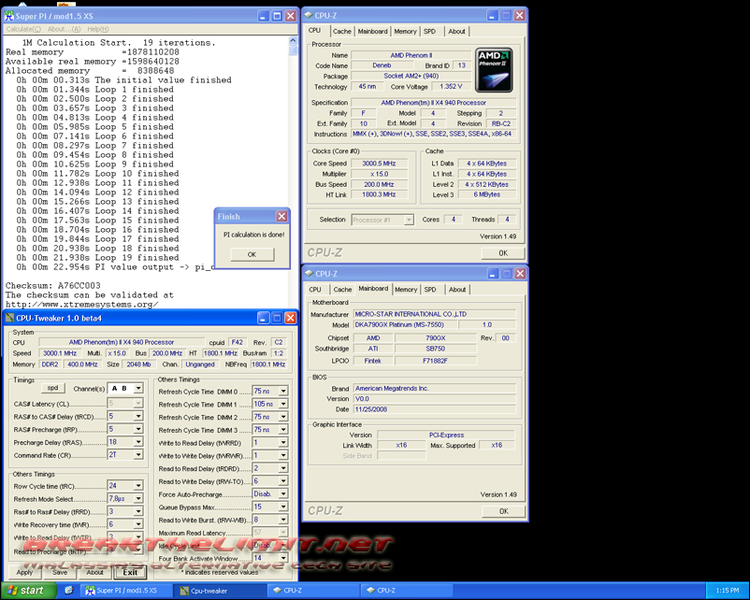Click DKA790GX Platinum model field
Screen dimensions: 750x600
[x=405, y=325]
